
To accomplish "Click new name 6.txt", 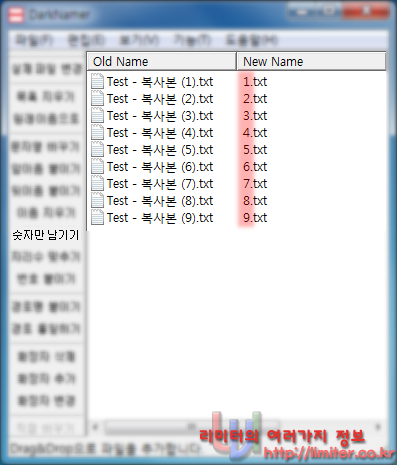I will click(x=255, y=167).
